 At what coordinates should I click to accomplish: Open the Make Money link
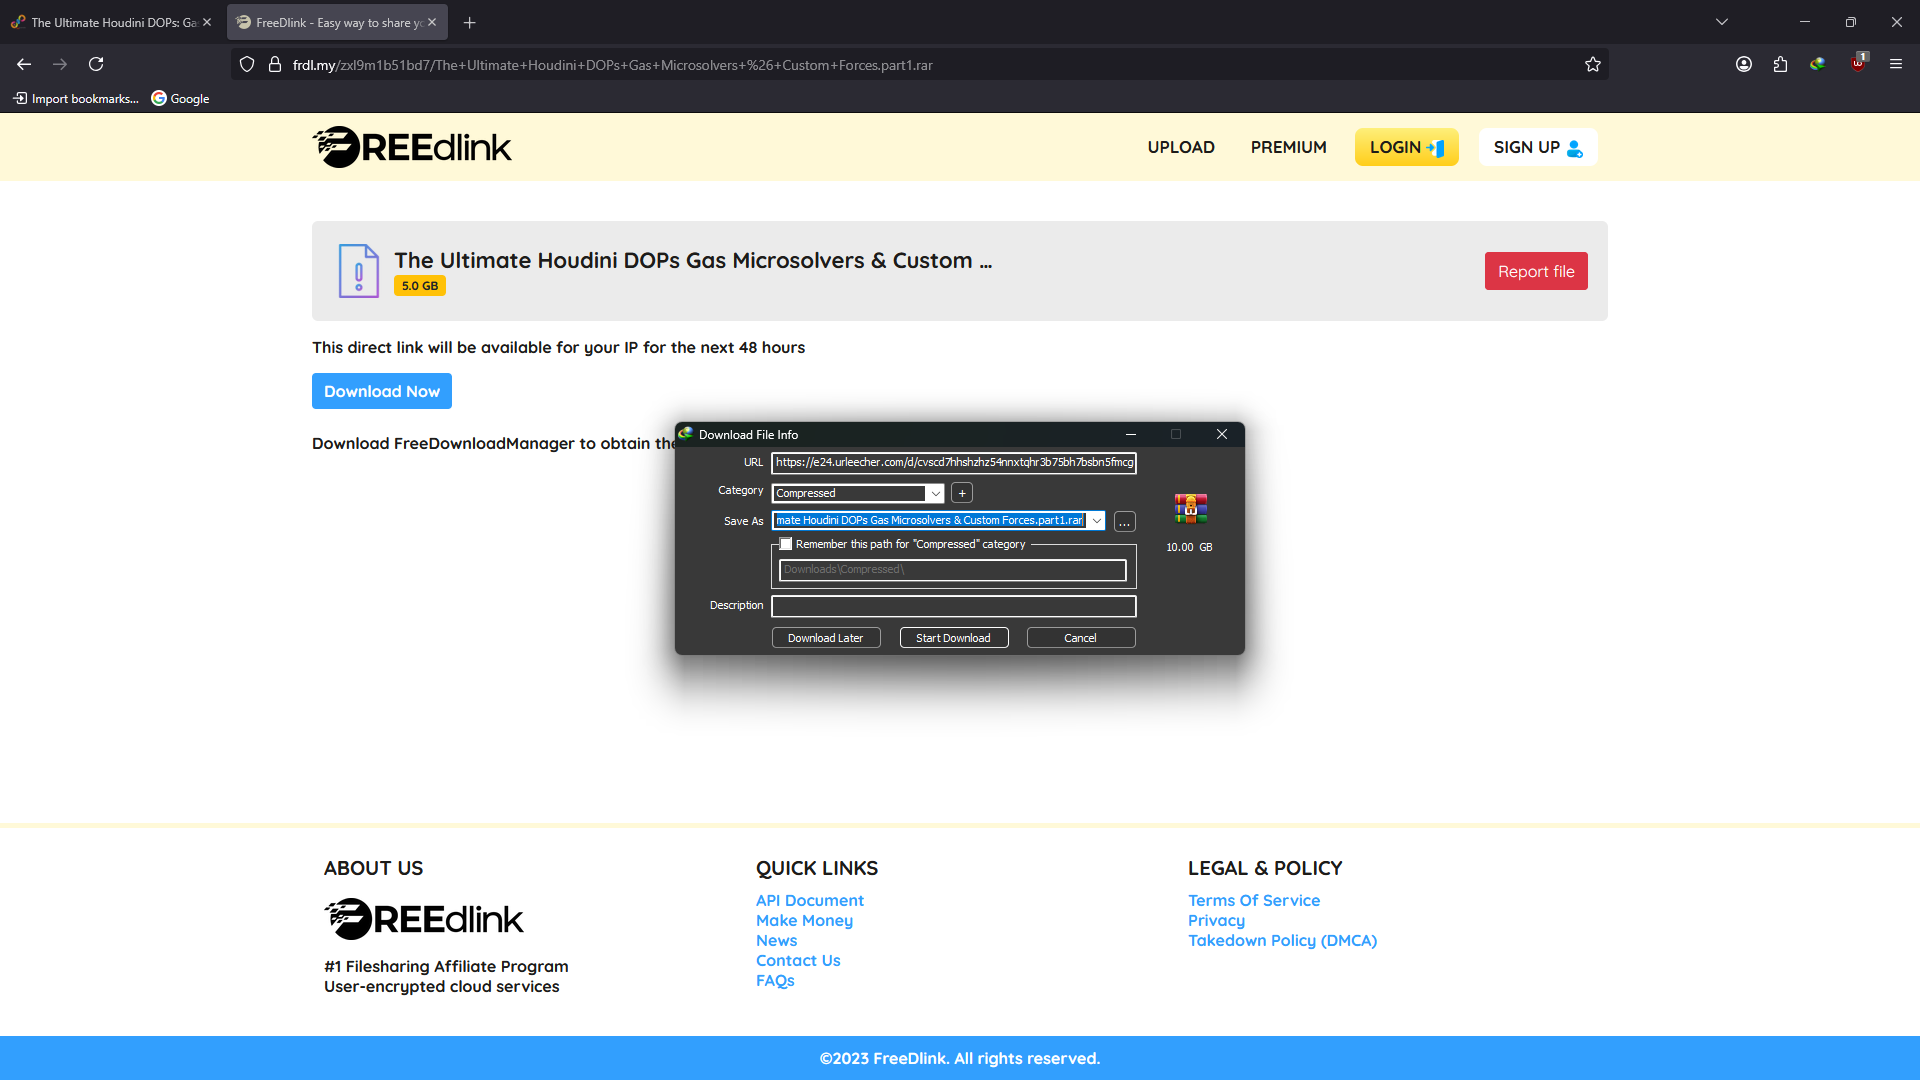[805, 920]
